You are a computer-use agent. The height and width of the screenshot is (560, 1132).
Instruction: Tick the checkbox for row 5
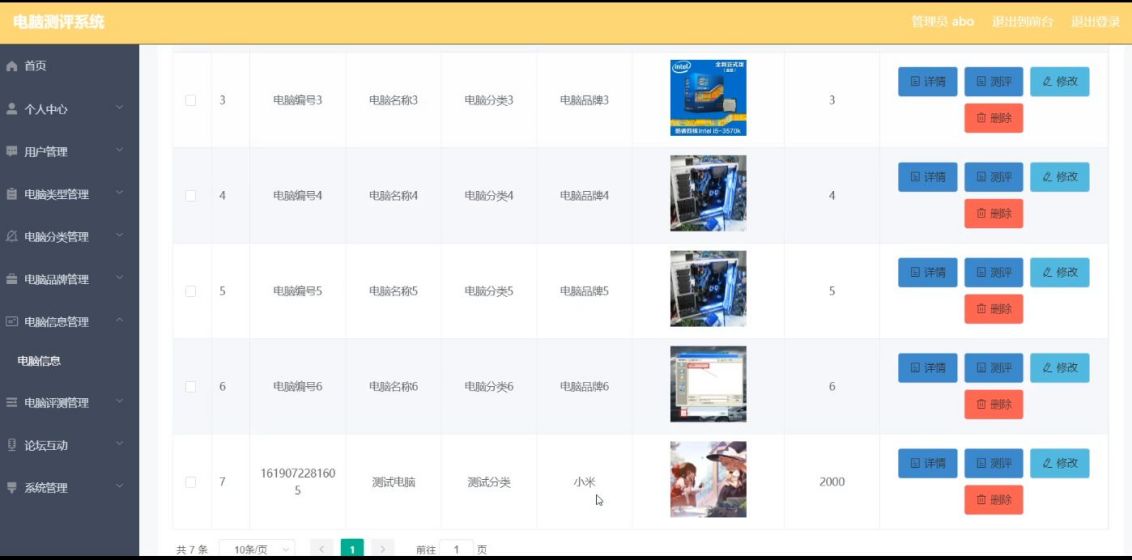pyautogui.click(x=191, y=291)
